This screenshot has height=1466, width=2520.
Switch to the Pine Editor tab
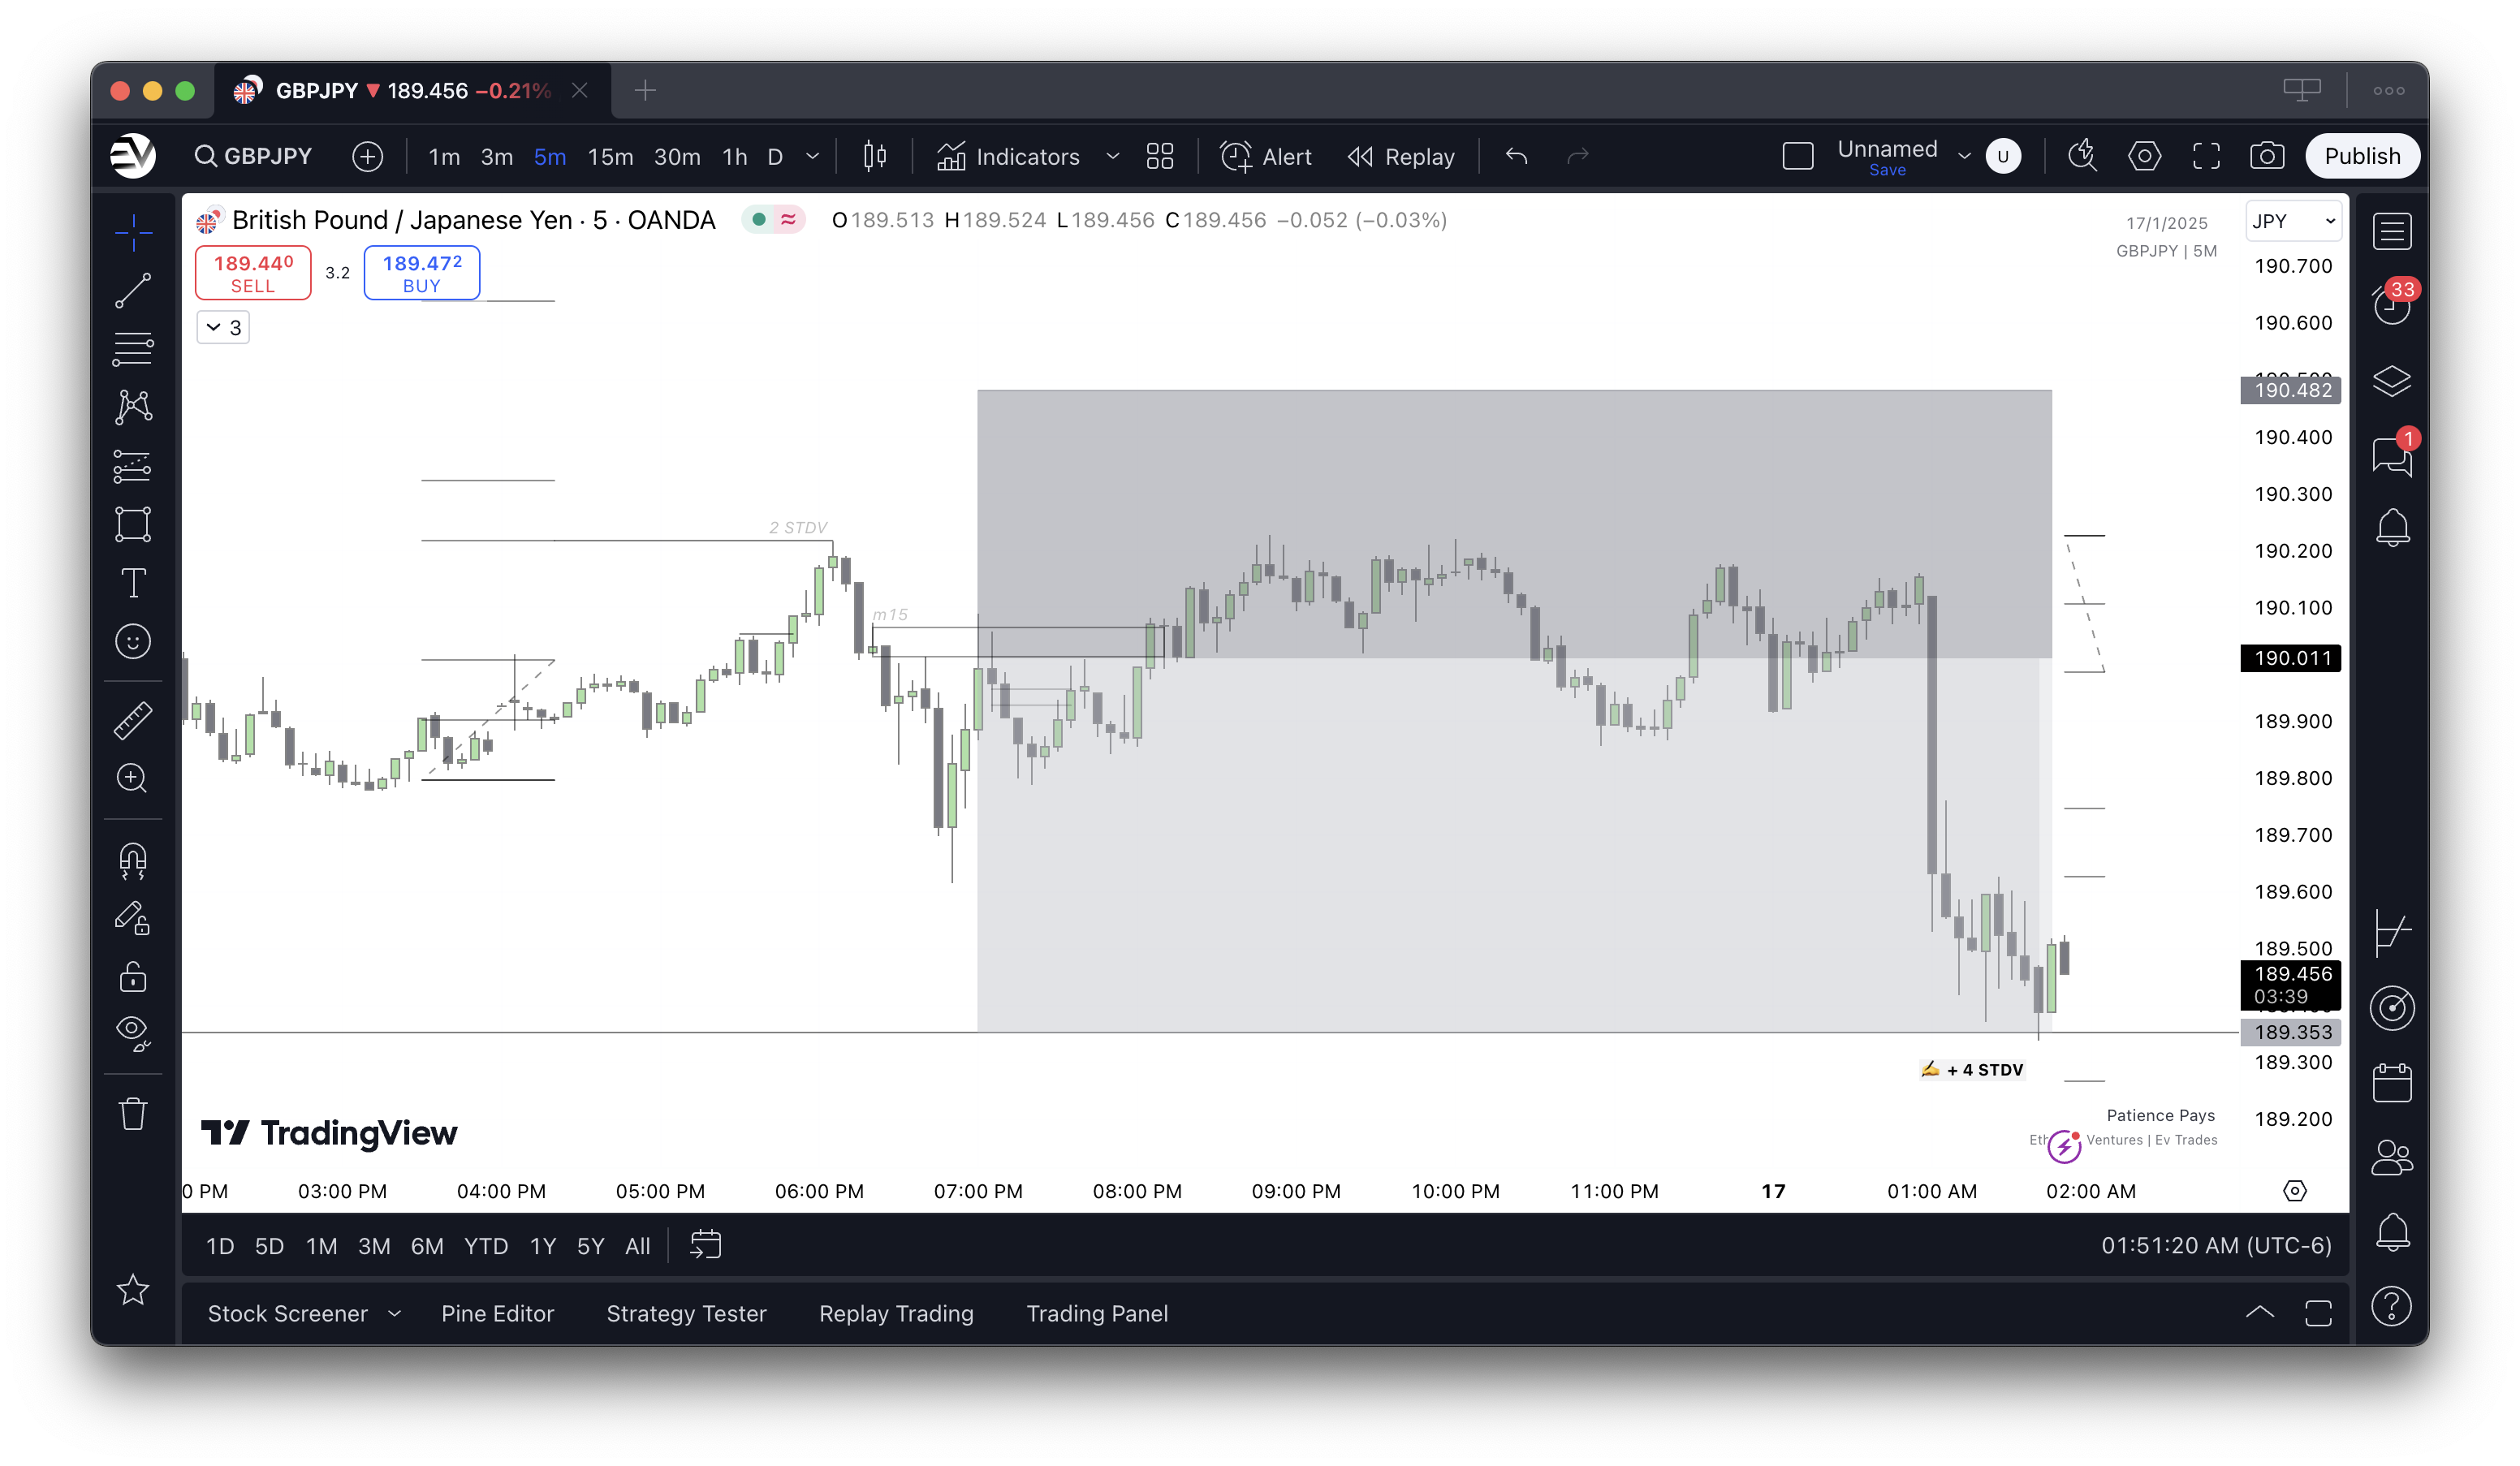point(498,1313)
